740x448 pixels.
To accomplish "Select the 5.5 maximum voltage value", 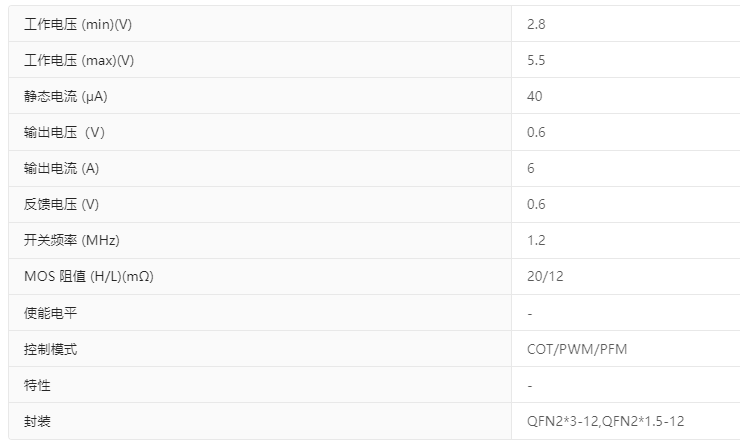I will click(x=536, y=60).
